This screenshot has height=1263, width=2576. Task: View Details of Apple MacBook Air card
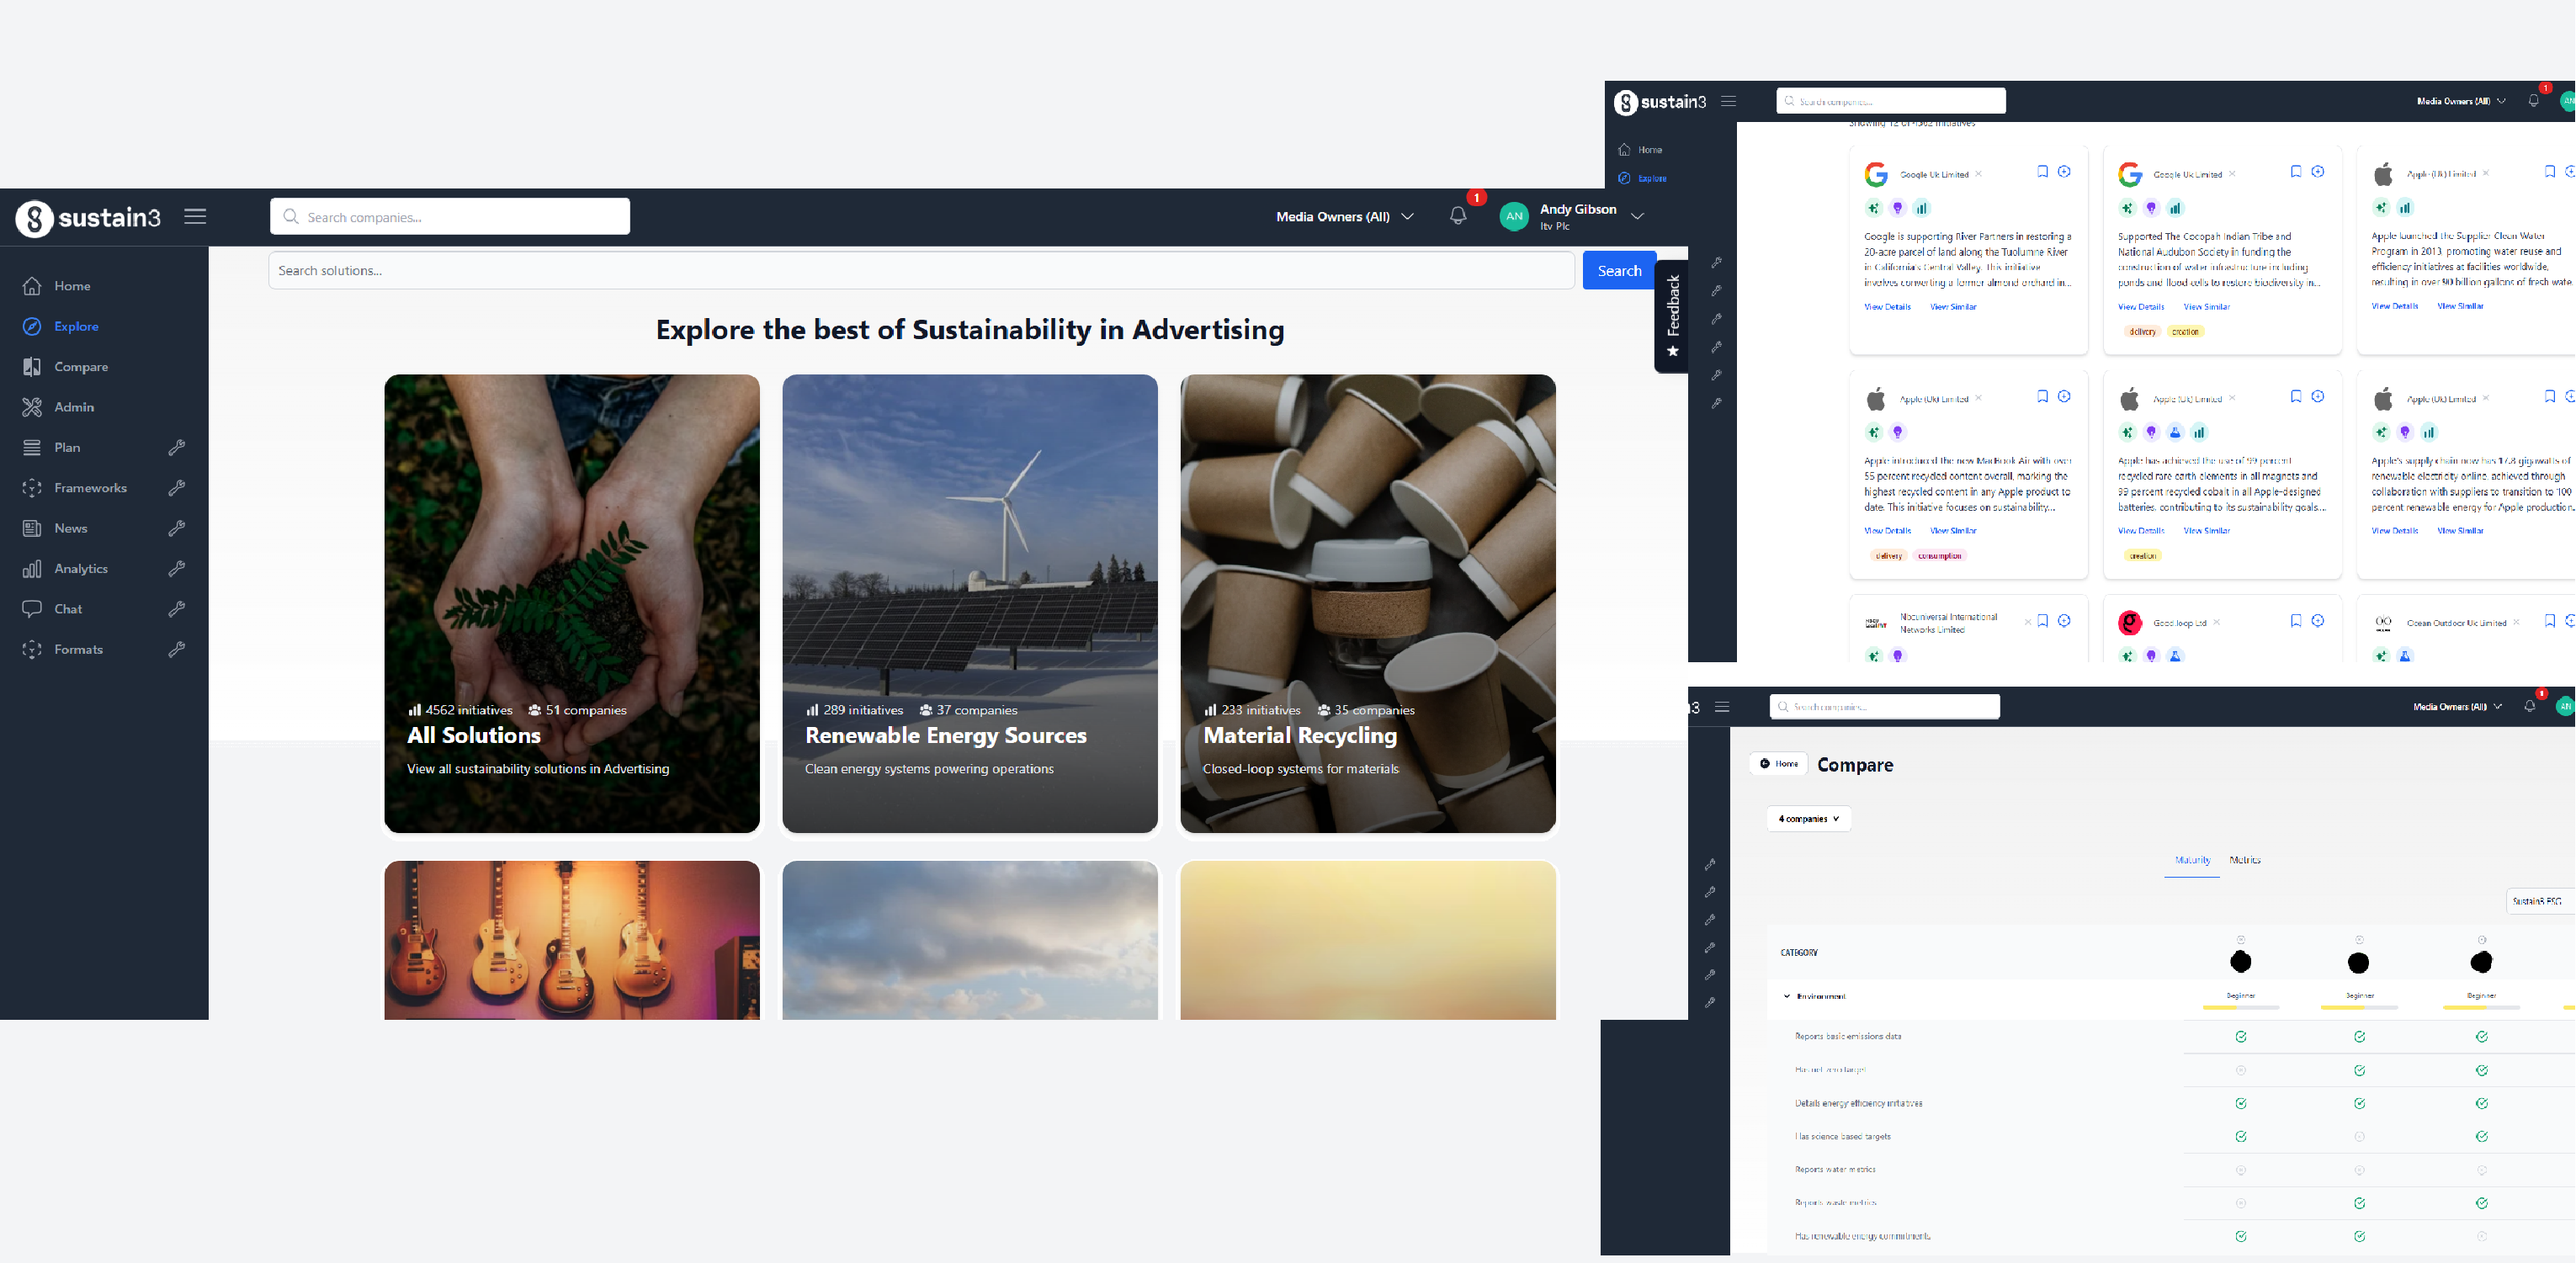[1887, 531]
